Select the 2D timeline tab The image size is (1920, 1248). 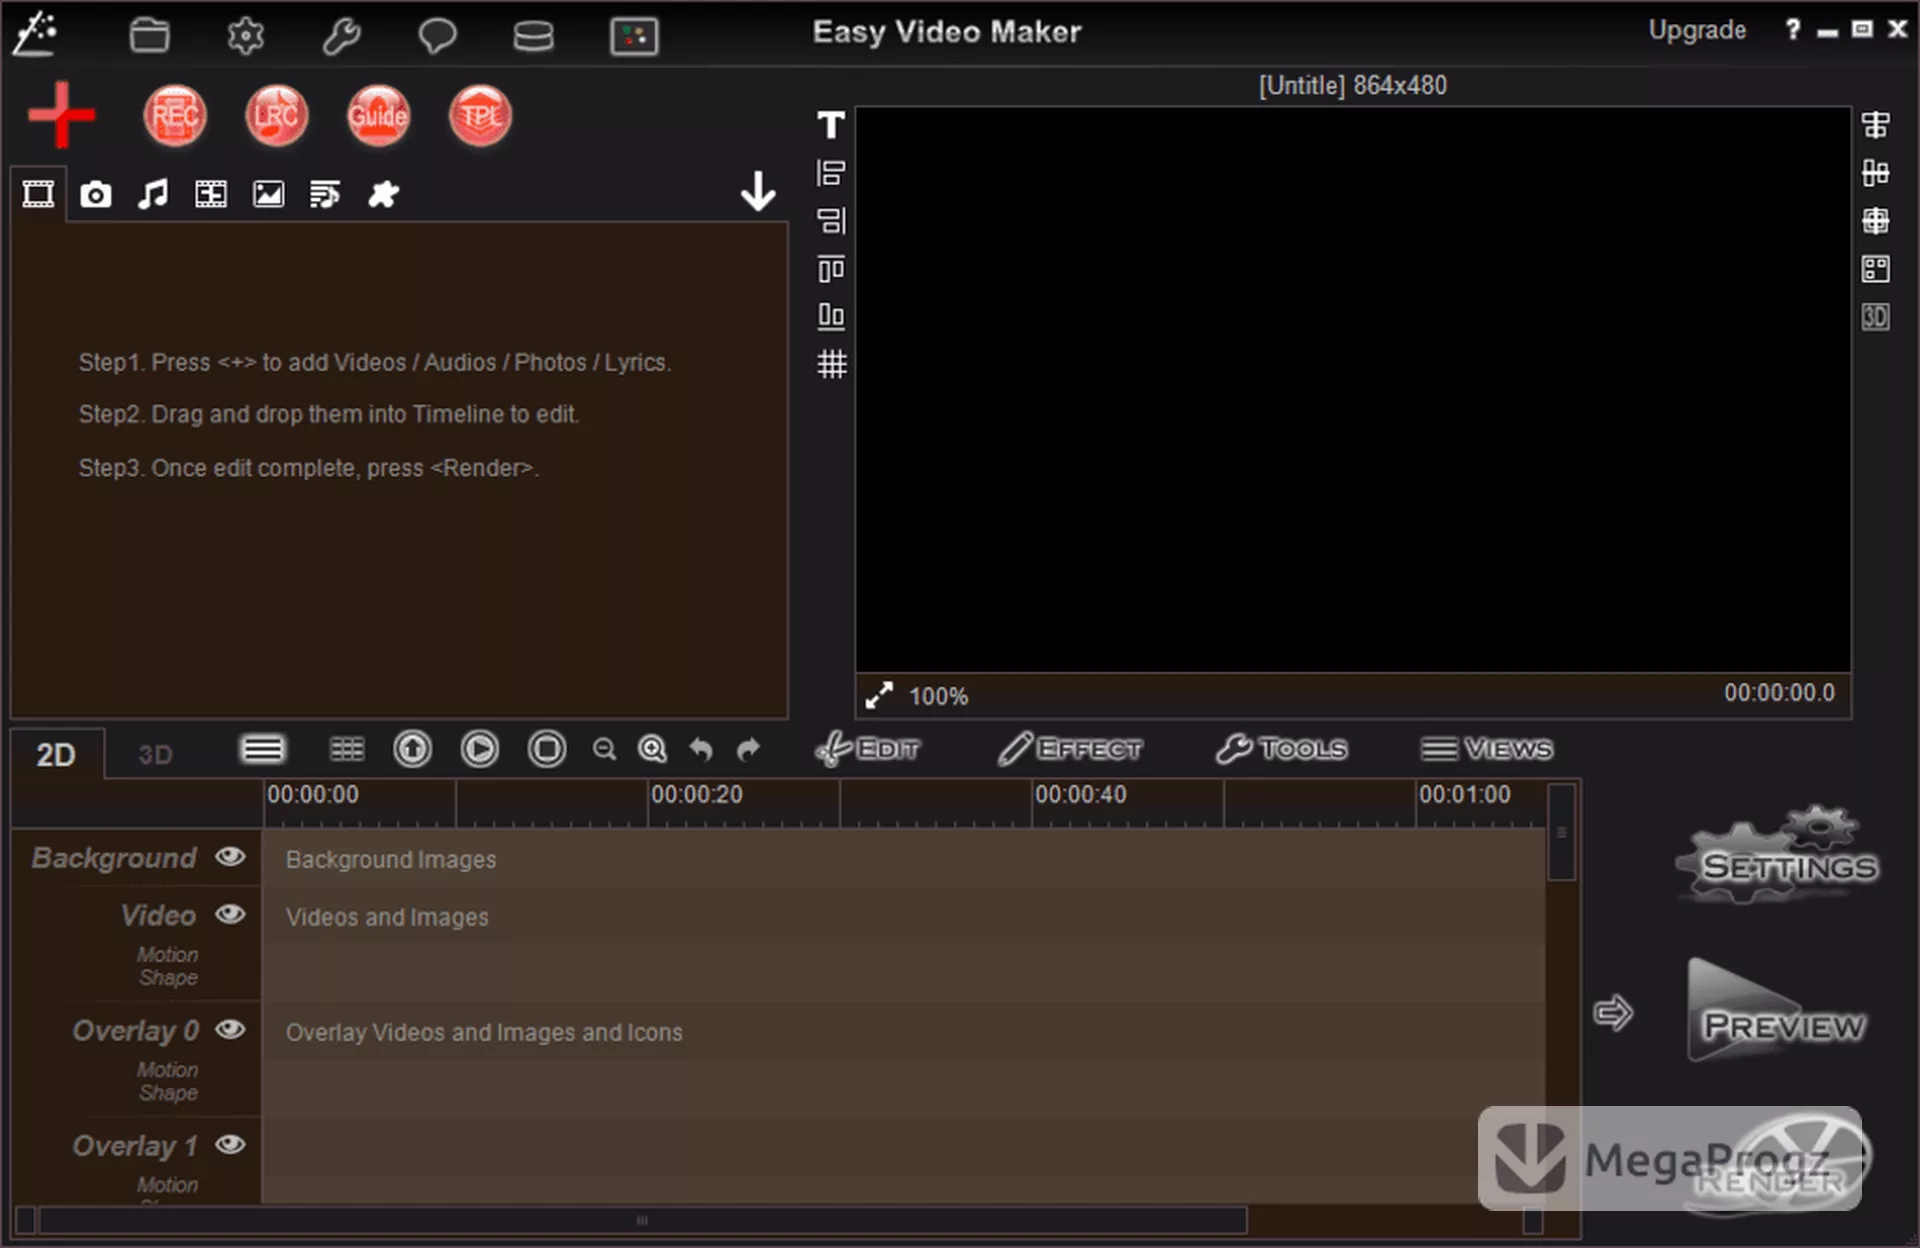pyautogui.click(x=56, y=754)
